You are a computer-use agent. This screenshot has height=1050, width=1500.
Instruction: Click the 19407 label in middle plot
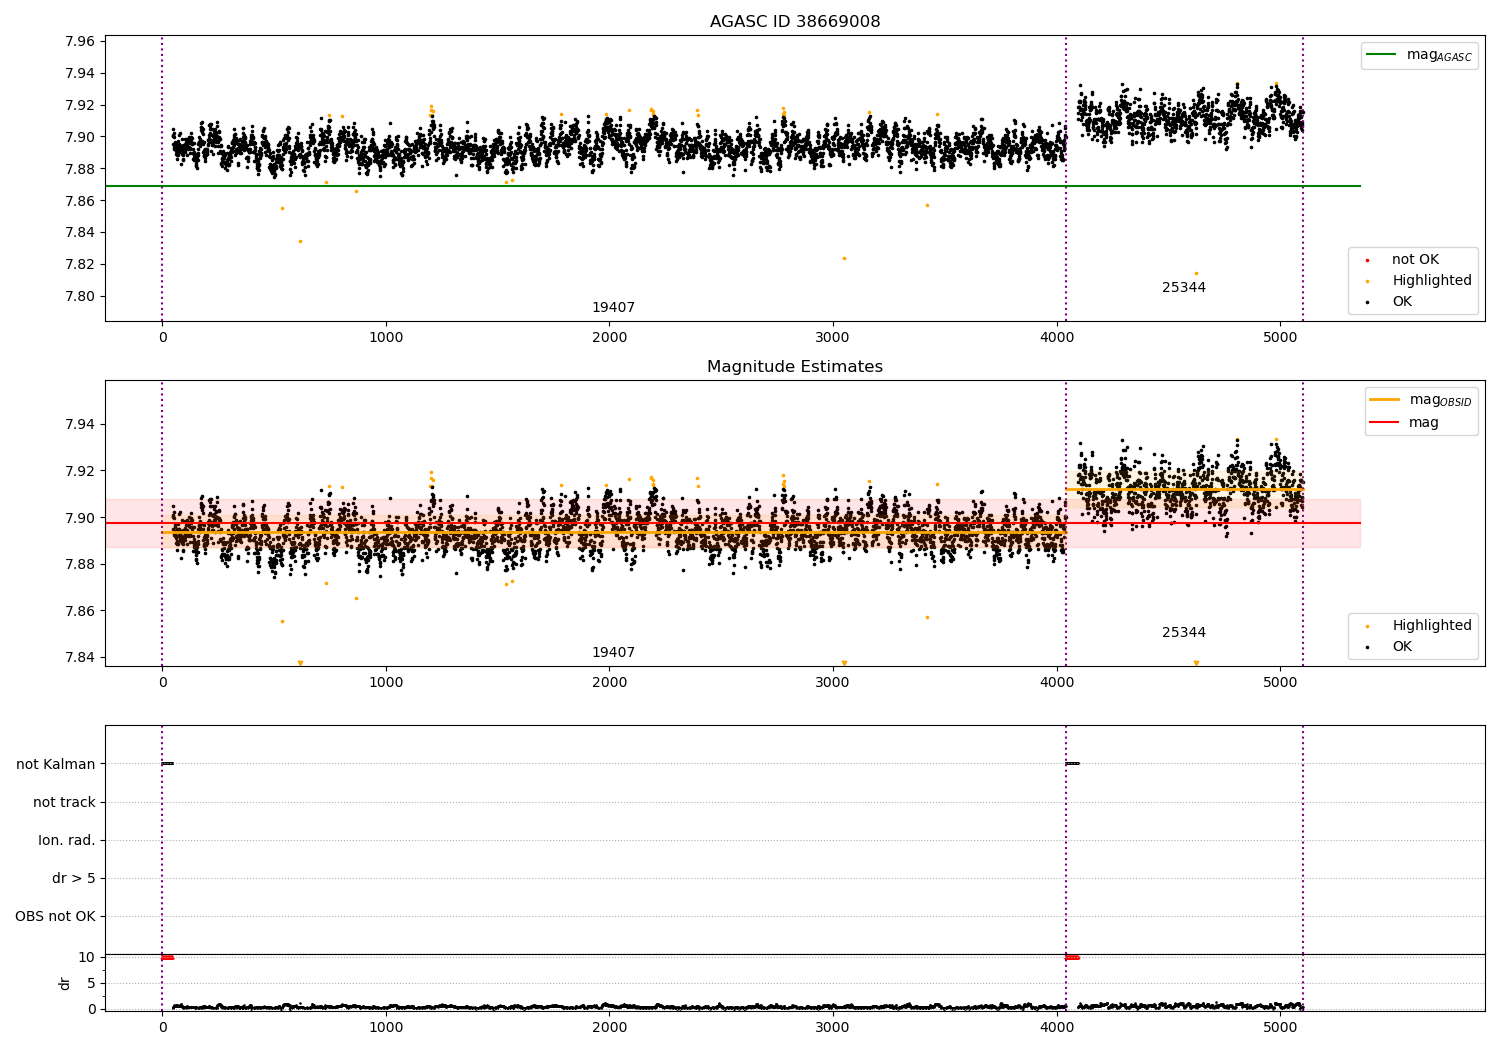(613, 653)
